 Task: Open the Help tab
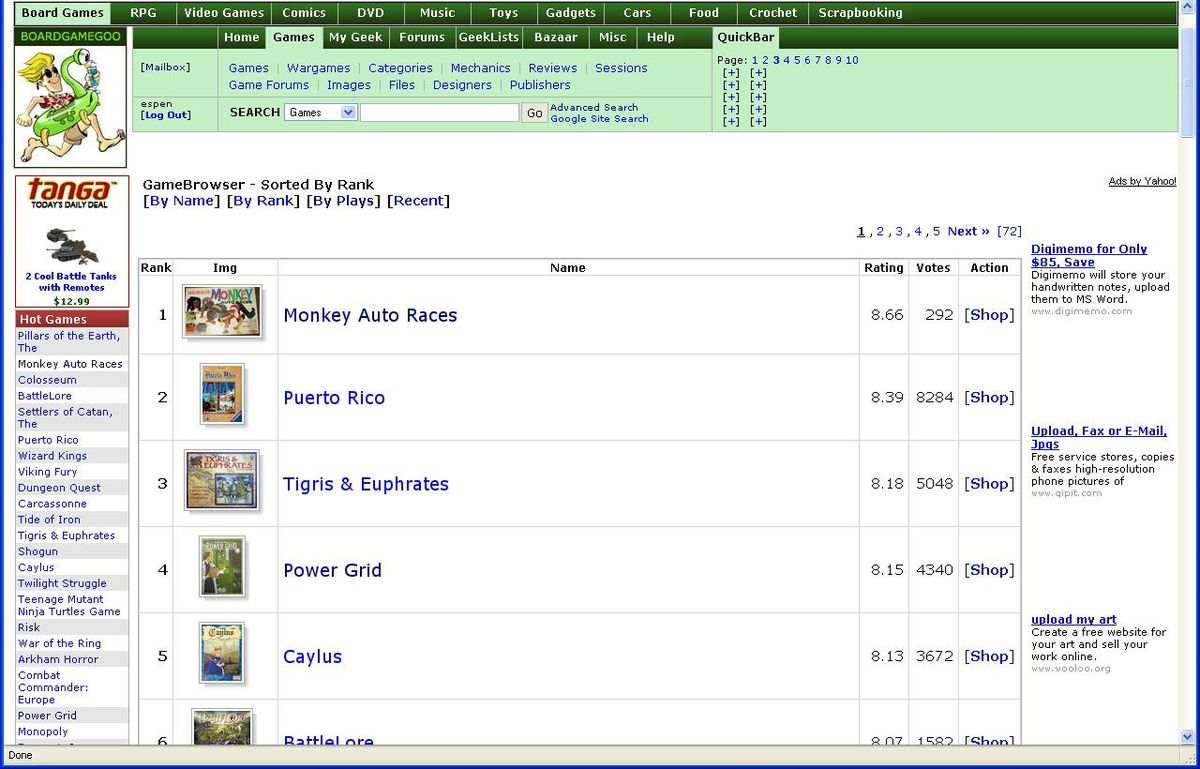(661, 37)
